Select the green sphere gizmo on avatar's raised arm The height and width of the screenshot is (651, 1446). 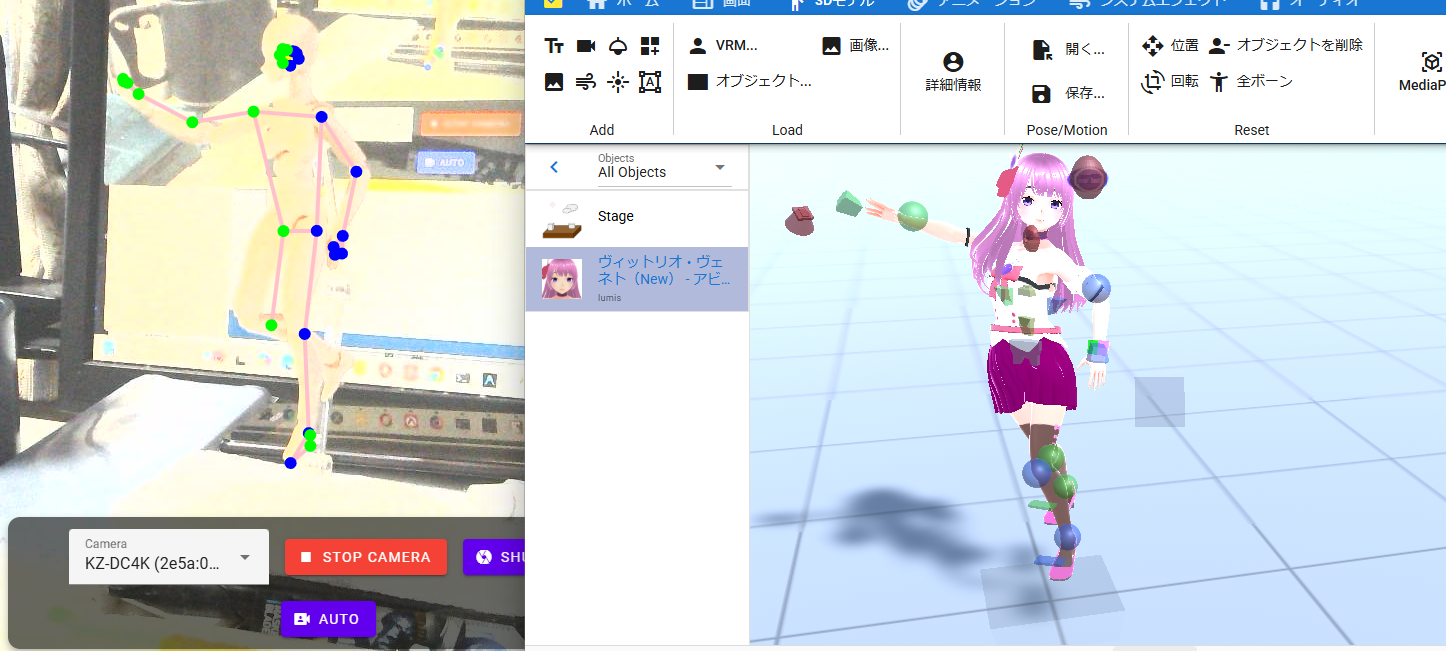click(x=912, y=216)
